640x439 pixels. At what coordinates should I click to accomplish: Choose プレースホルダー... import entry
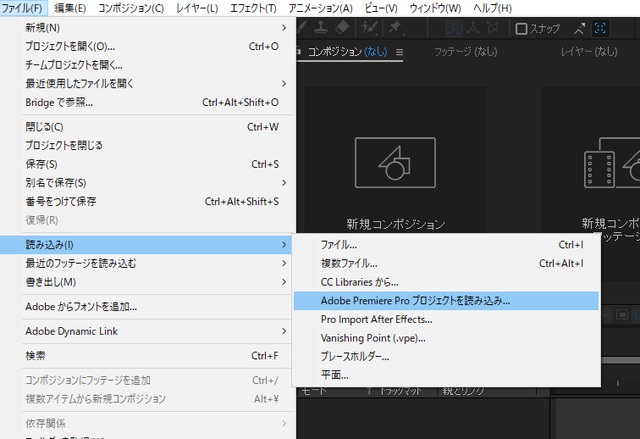coord(446,357)
